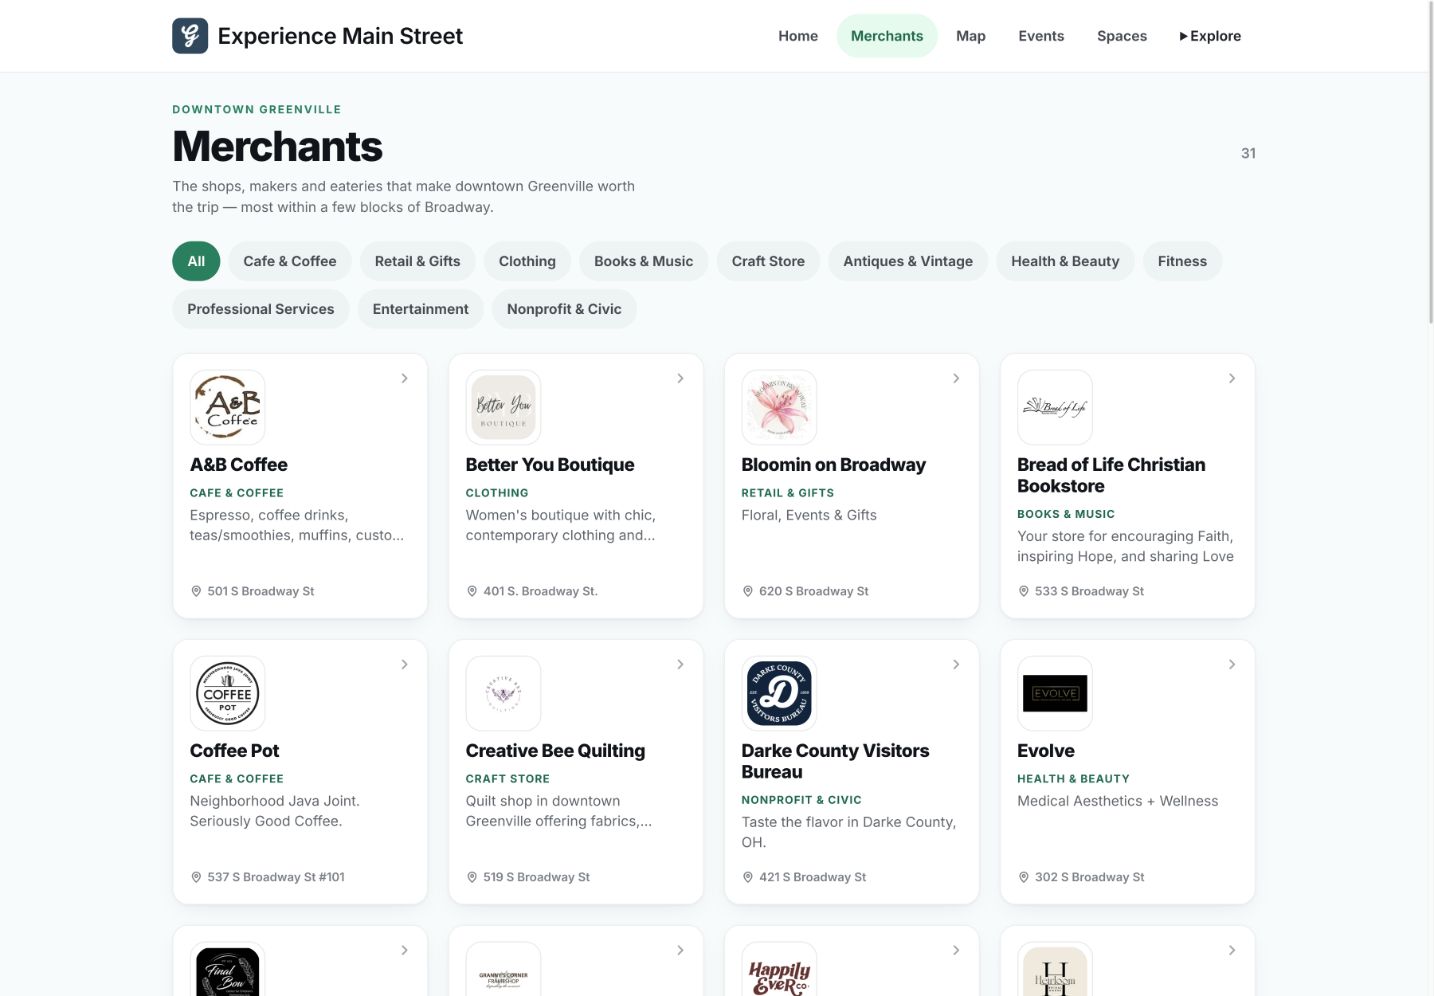1434x996 pixels.
Task: Click the map pin beside 620 S Broadway St
Action: click(748, 591)
